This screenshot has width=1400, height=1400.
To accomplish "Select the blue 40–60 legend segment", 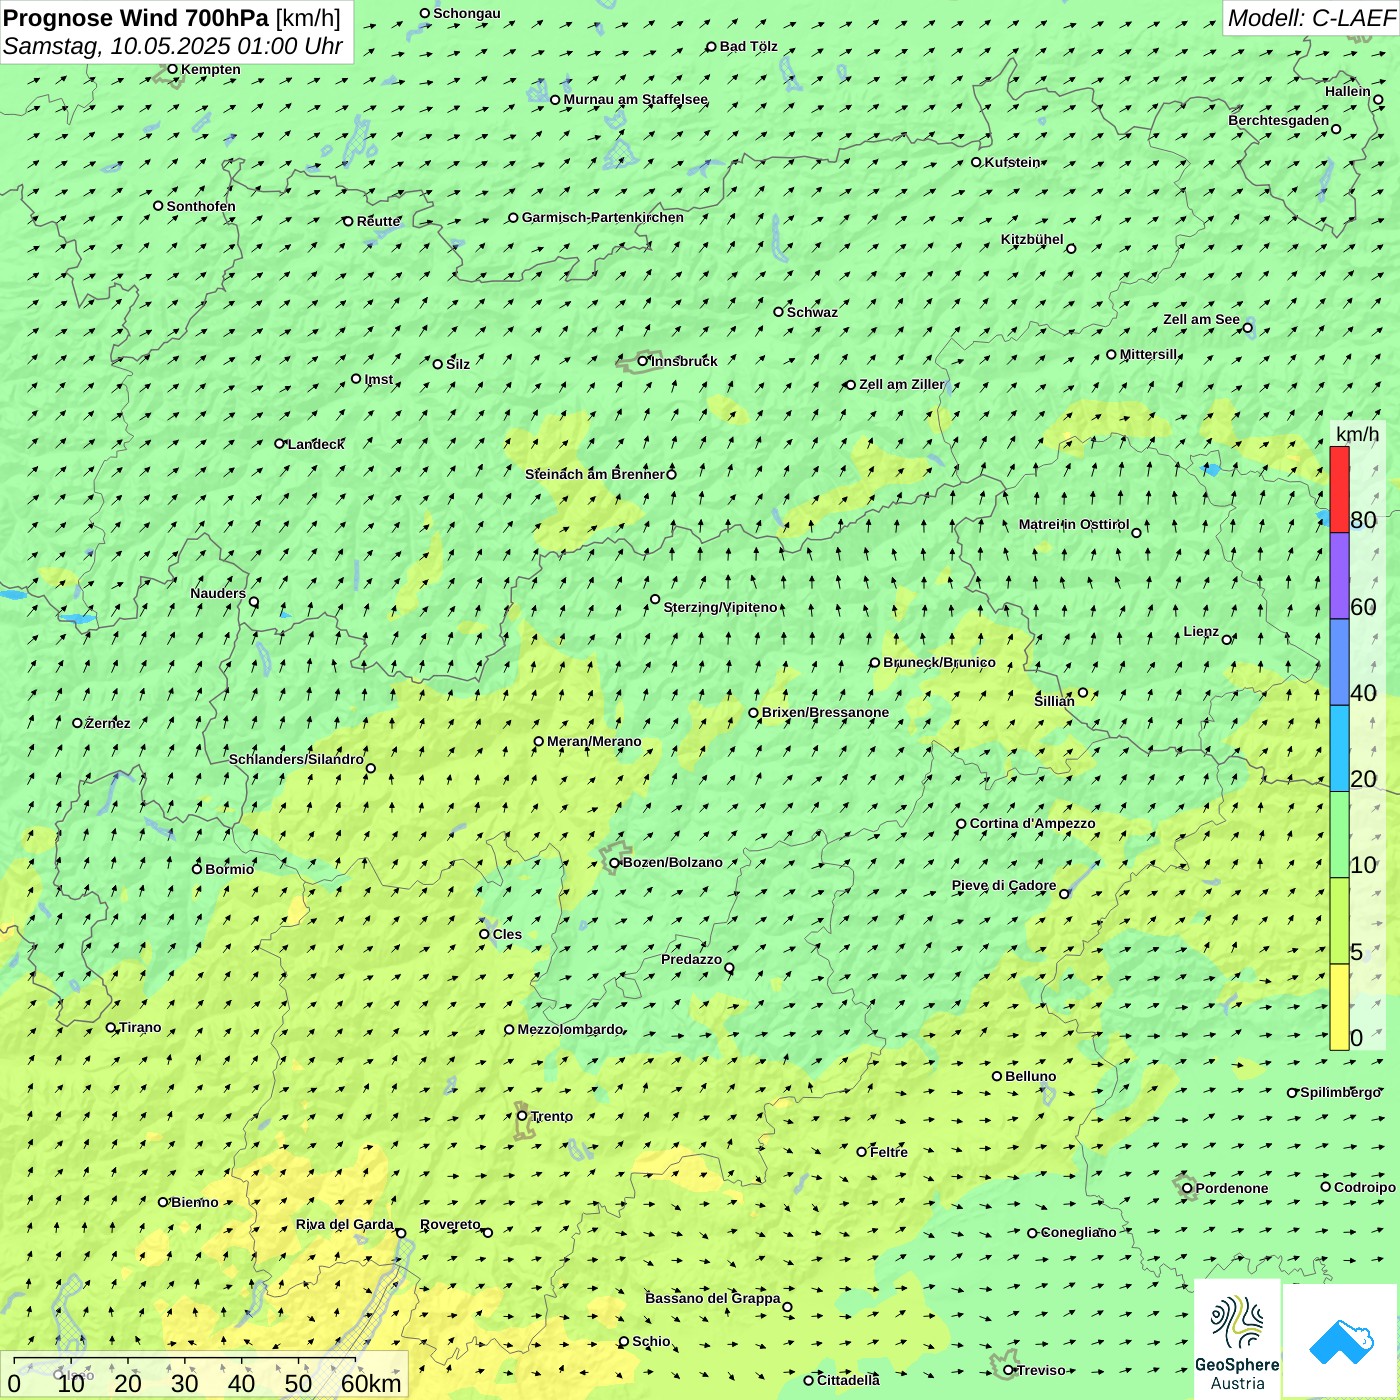I will pos(1339,662).
